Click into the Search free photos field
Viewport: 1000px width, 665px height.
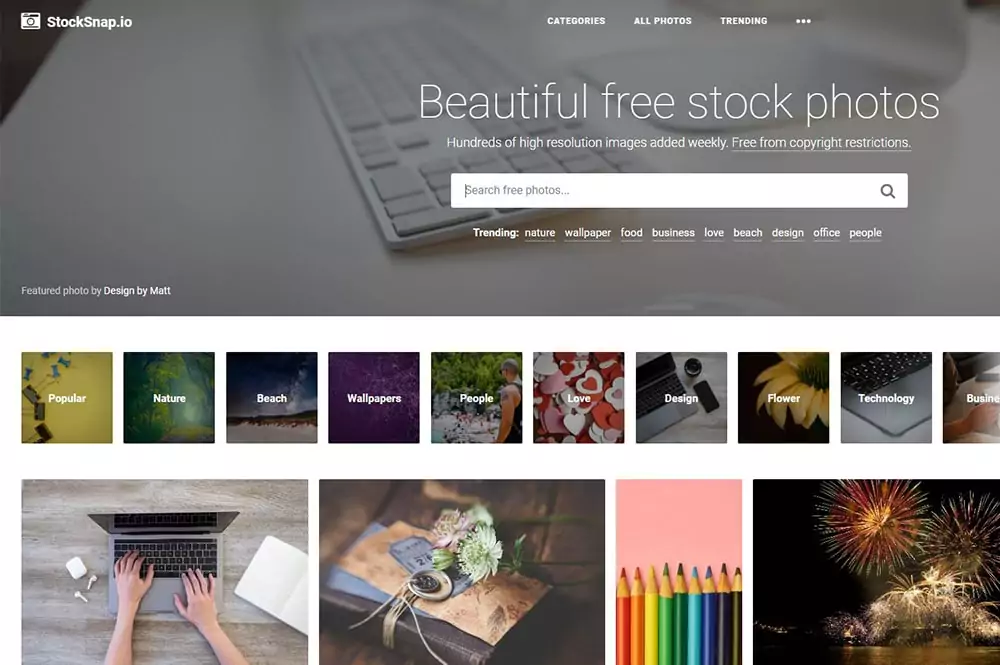point(663,191)
